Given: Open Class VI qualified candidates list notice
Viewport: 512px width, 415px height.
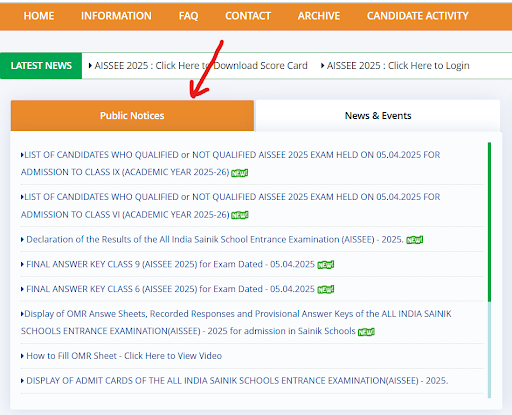Looking at the screenshot, I should coord(231,206).
